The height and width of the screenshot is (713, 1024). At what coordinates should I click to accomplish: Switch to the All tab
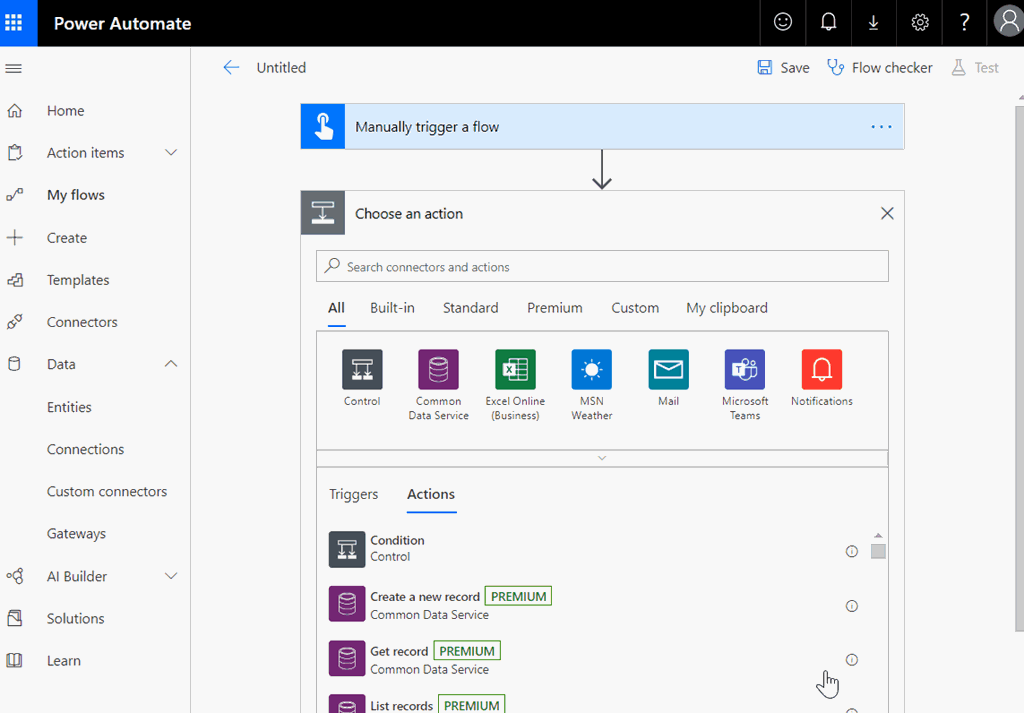(336, 308)
